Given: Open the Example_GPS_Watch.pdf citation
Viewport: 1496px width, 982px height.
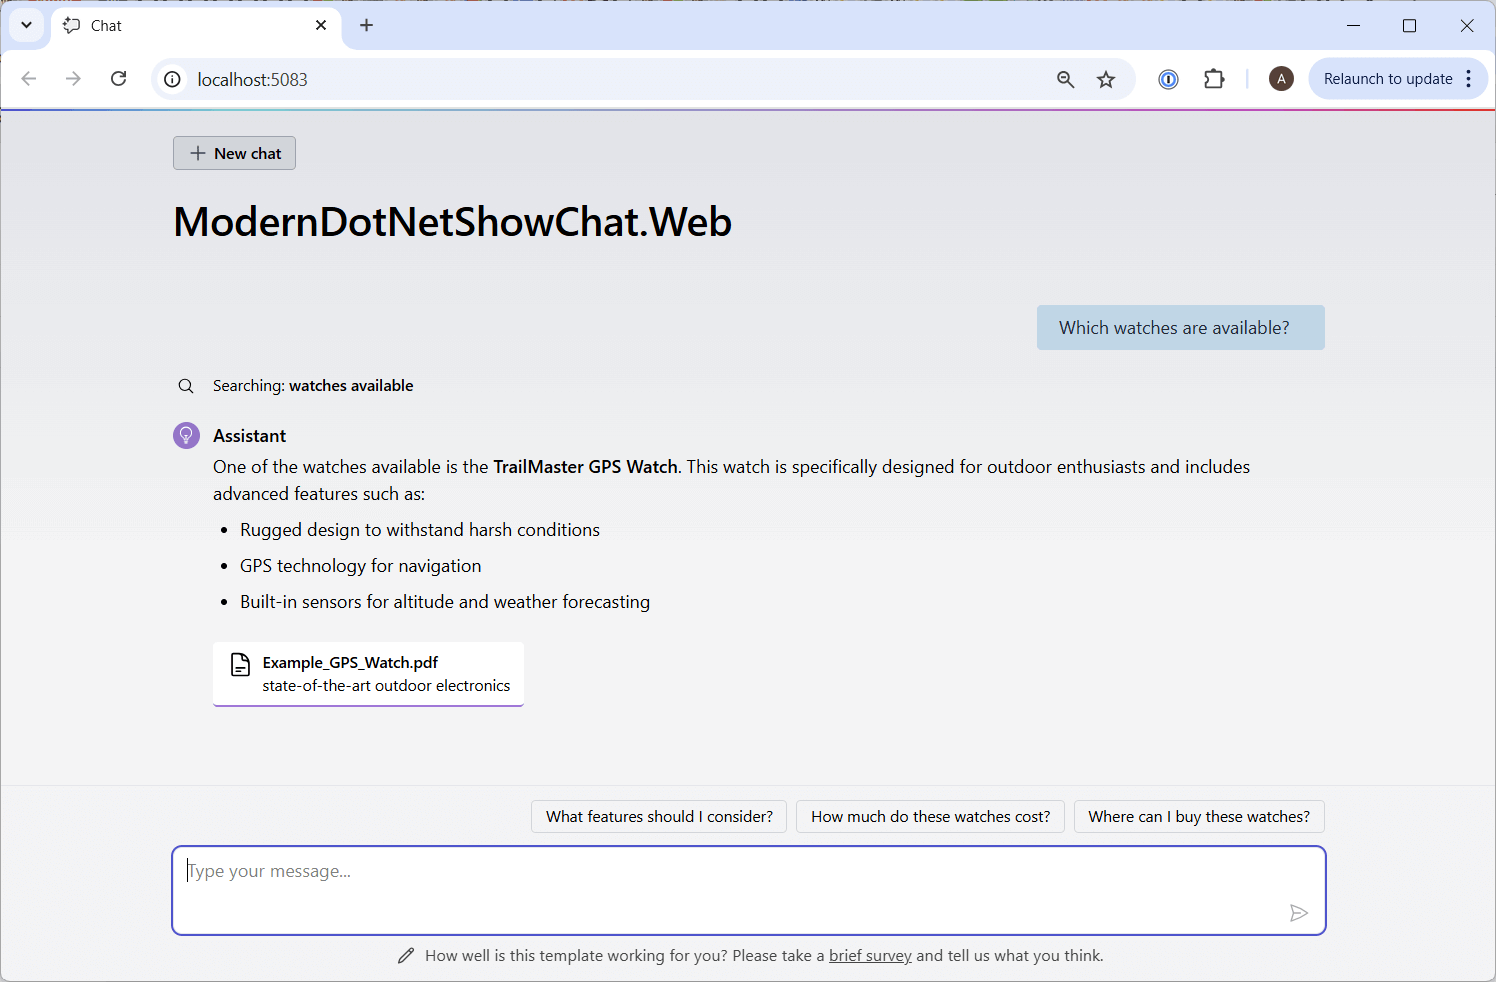Looking at the screenshot, I should coord(368,674).
